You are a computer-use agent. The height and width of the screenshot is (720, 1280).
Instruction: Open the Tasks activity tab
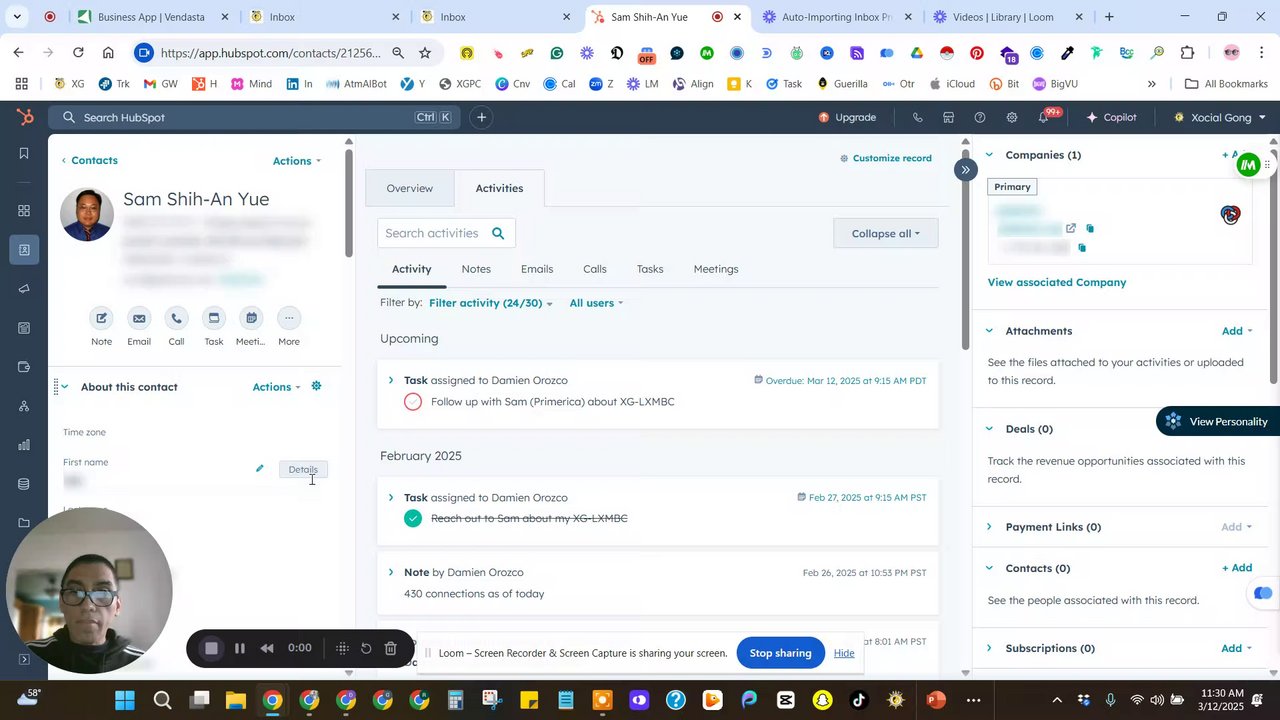click(x=650, y=269)
